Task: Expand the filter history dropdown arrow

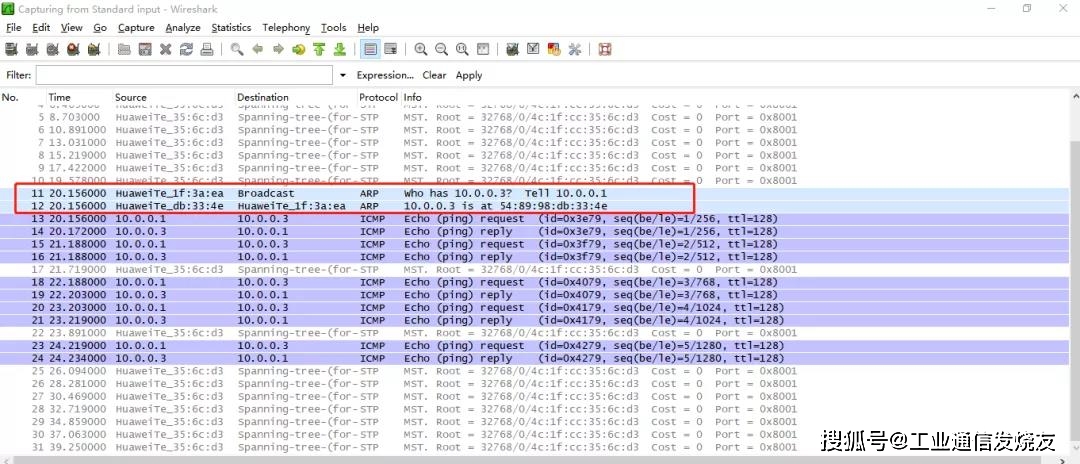Action: pos(343,75)
